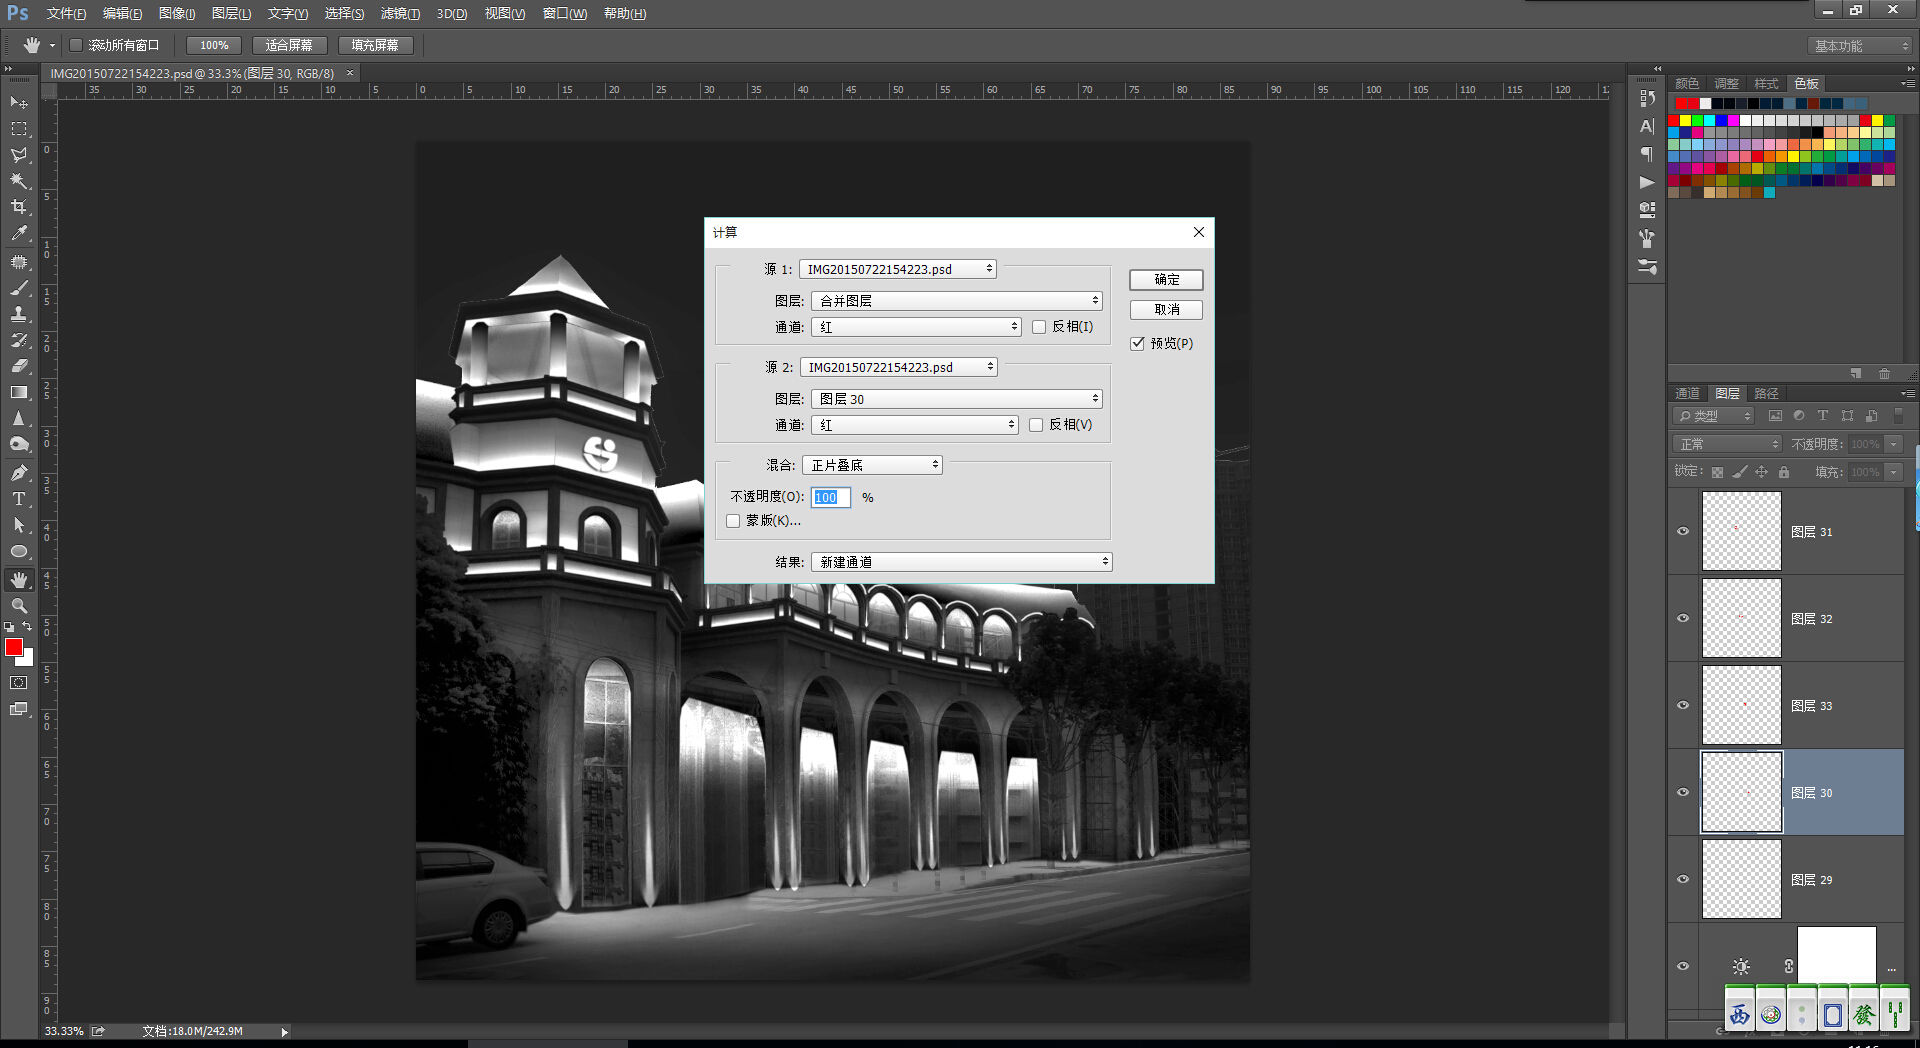Enable Scroll All Windows checkbox
The image size is (1920, 1048).
75,45
